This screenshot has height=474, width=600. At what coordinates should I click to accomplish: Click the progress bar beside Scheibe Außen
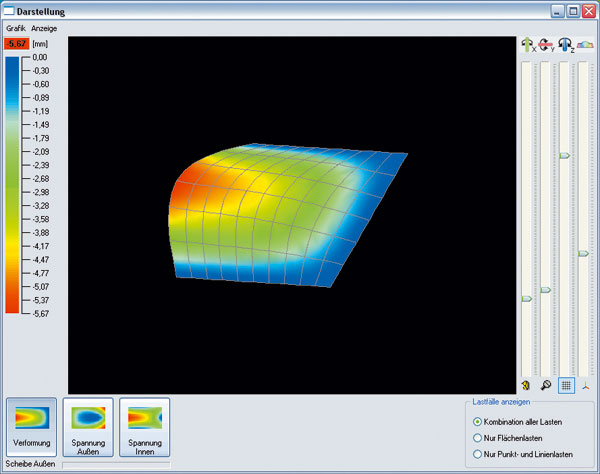(116, 465)
